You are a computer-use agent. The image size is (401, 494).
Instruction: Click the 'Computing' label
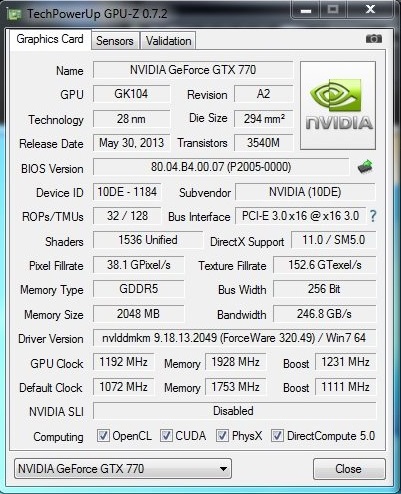(x=58, y=437)
